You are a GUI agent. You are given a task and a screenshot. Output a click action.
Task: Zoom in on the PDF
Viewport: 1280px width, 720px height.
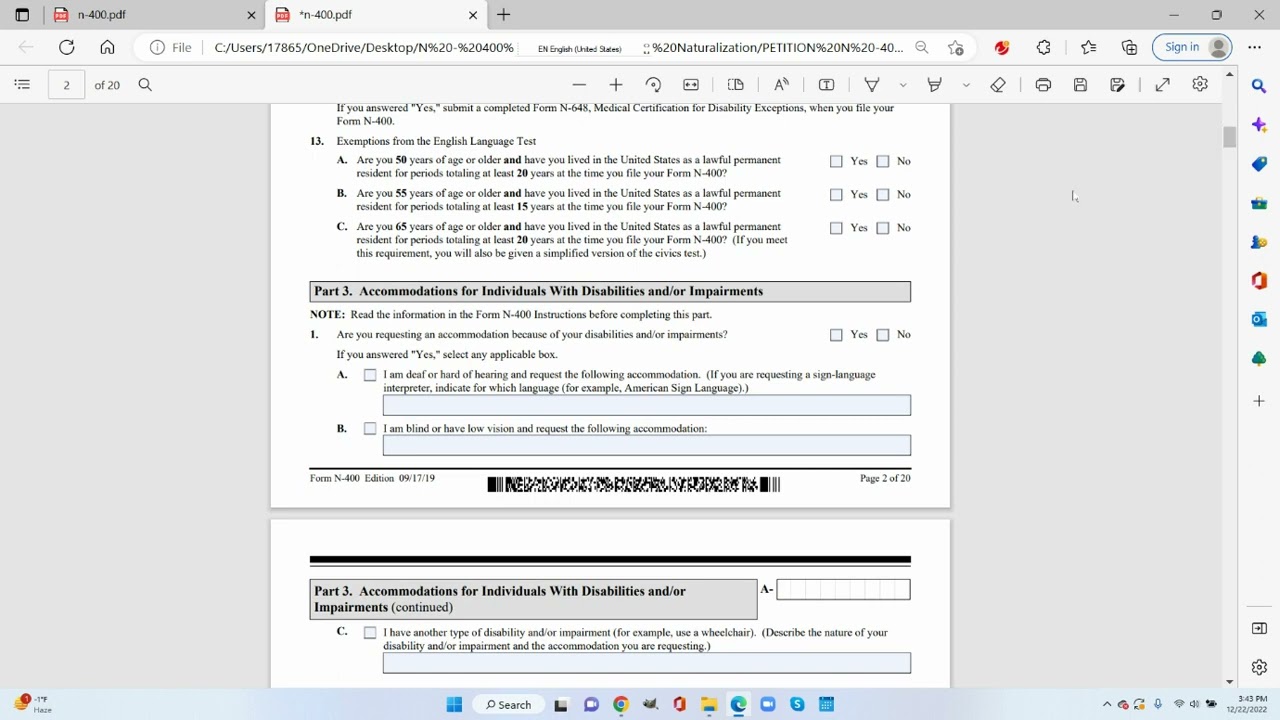point(616,85)
